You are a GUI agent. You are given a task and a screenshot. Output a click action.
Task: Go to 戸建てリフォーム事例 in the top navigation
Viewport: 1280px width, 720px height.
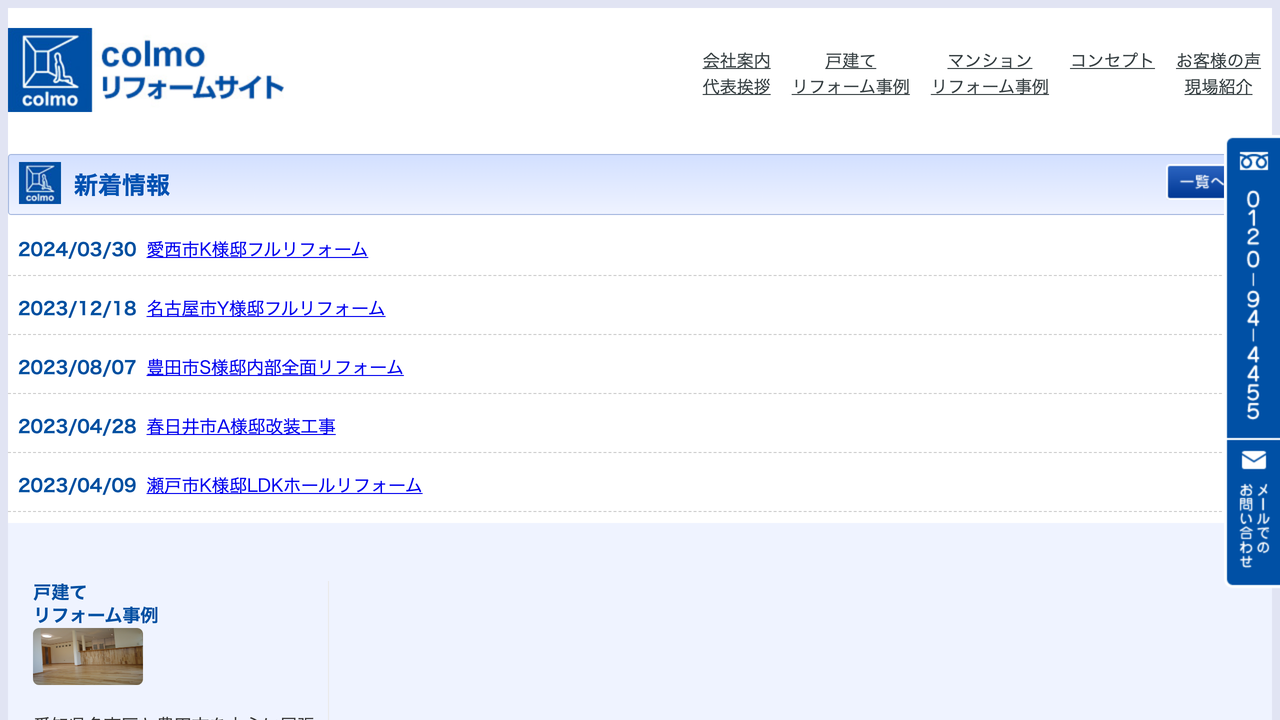(x=851, y=73)
